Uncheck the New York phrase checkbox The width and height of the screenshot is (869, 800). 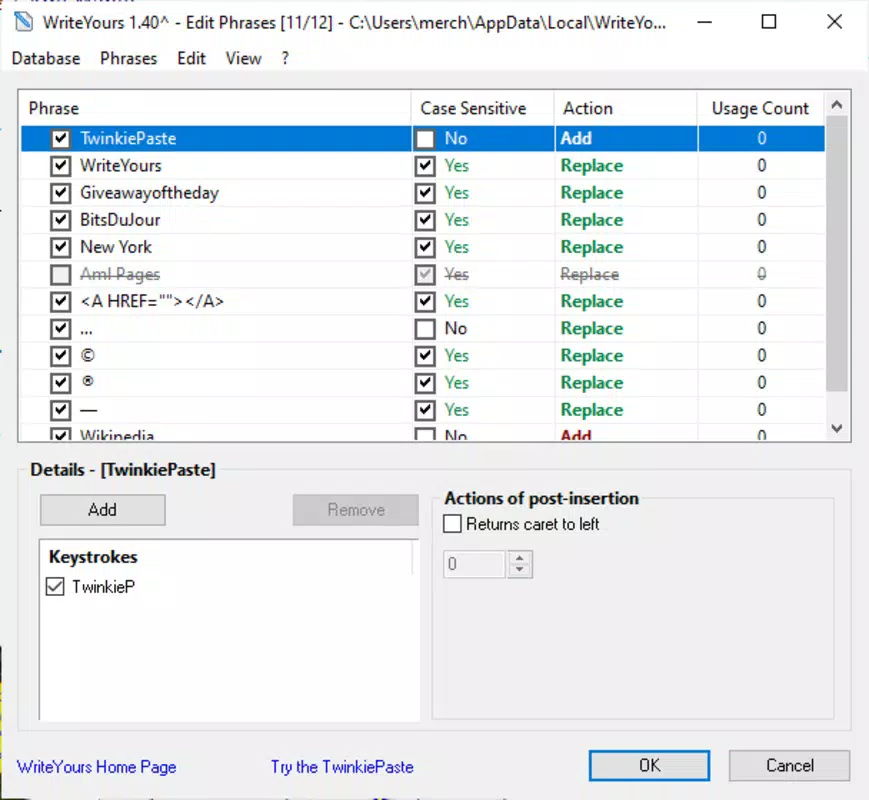(x=60, y=247)
